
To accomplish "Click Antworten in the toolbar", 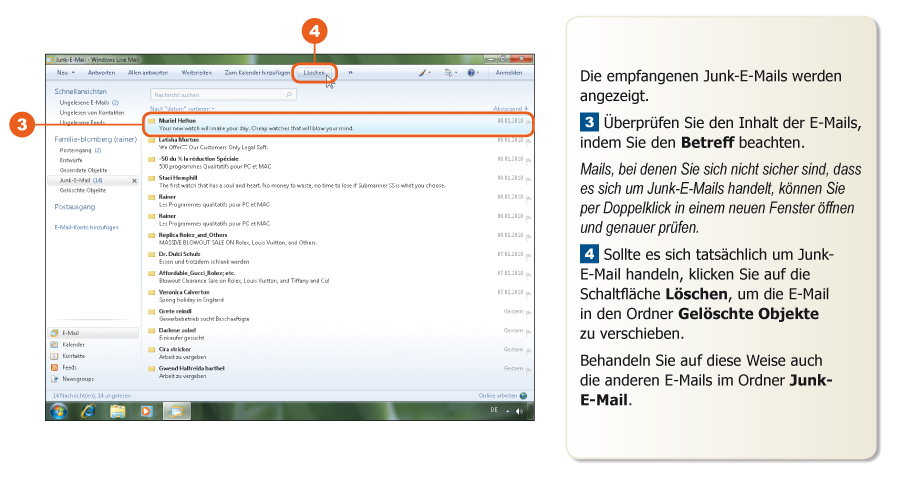I will pyautogui.click(x=101, y=73).
